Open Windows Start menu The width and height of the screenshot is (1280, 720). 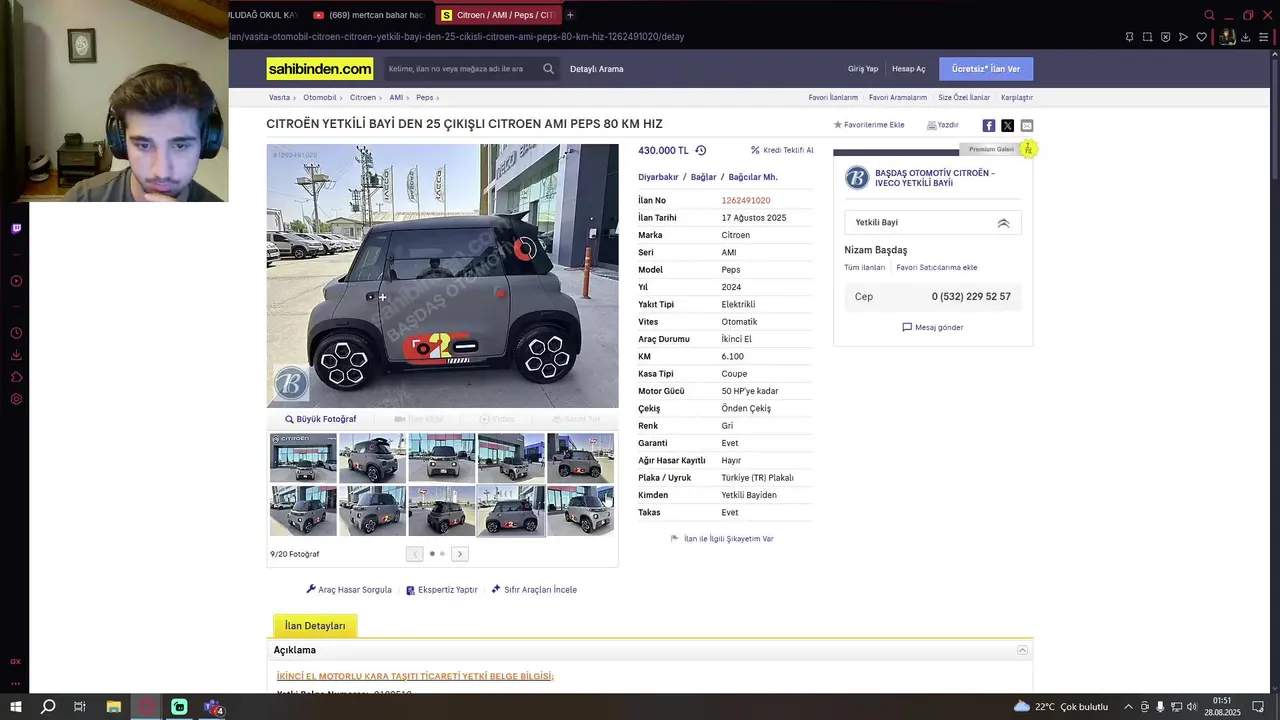click(16, 707)
